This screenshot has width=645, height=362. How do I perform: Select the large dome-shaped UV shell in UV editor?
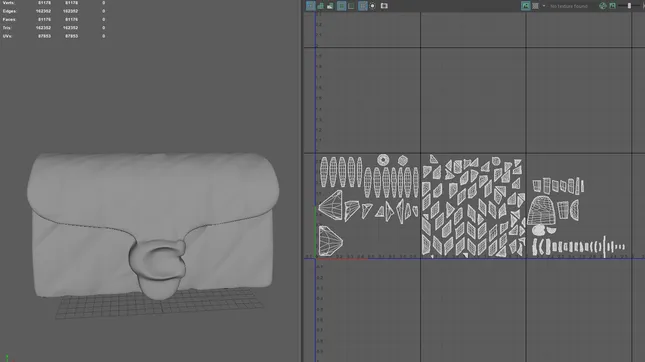[541, 210]
